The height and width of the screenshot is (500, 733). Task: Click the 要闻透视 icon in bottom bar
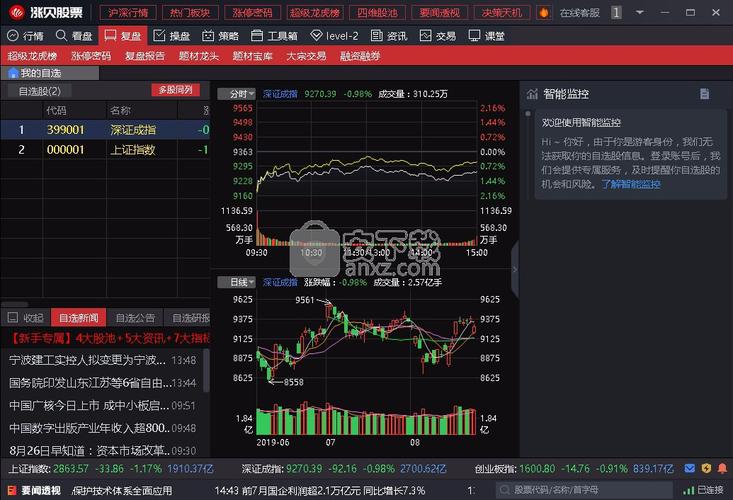tap(12, 490)
